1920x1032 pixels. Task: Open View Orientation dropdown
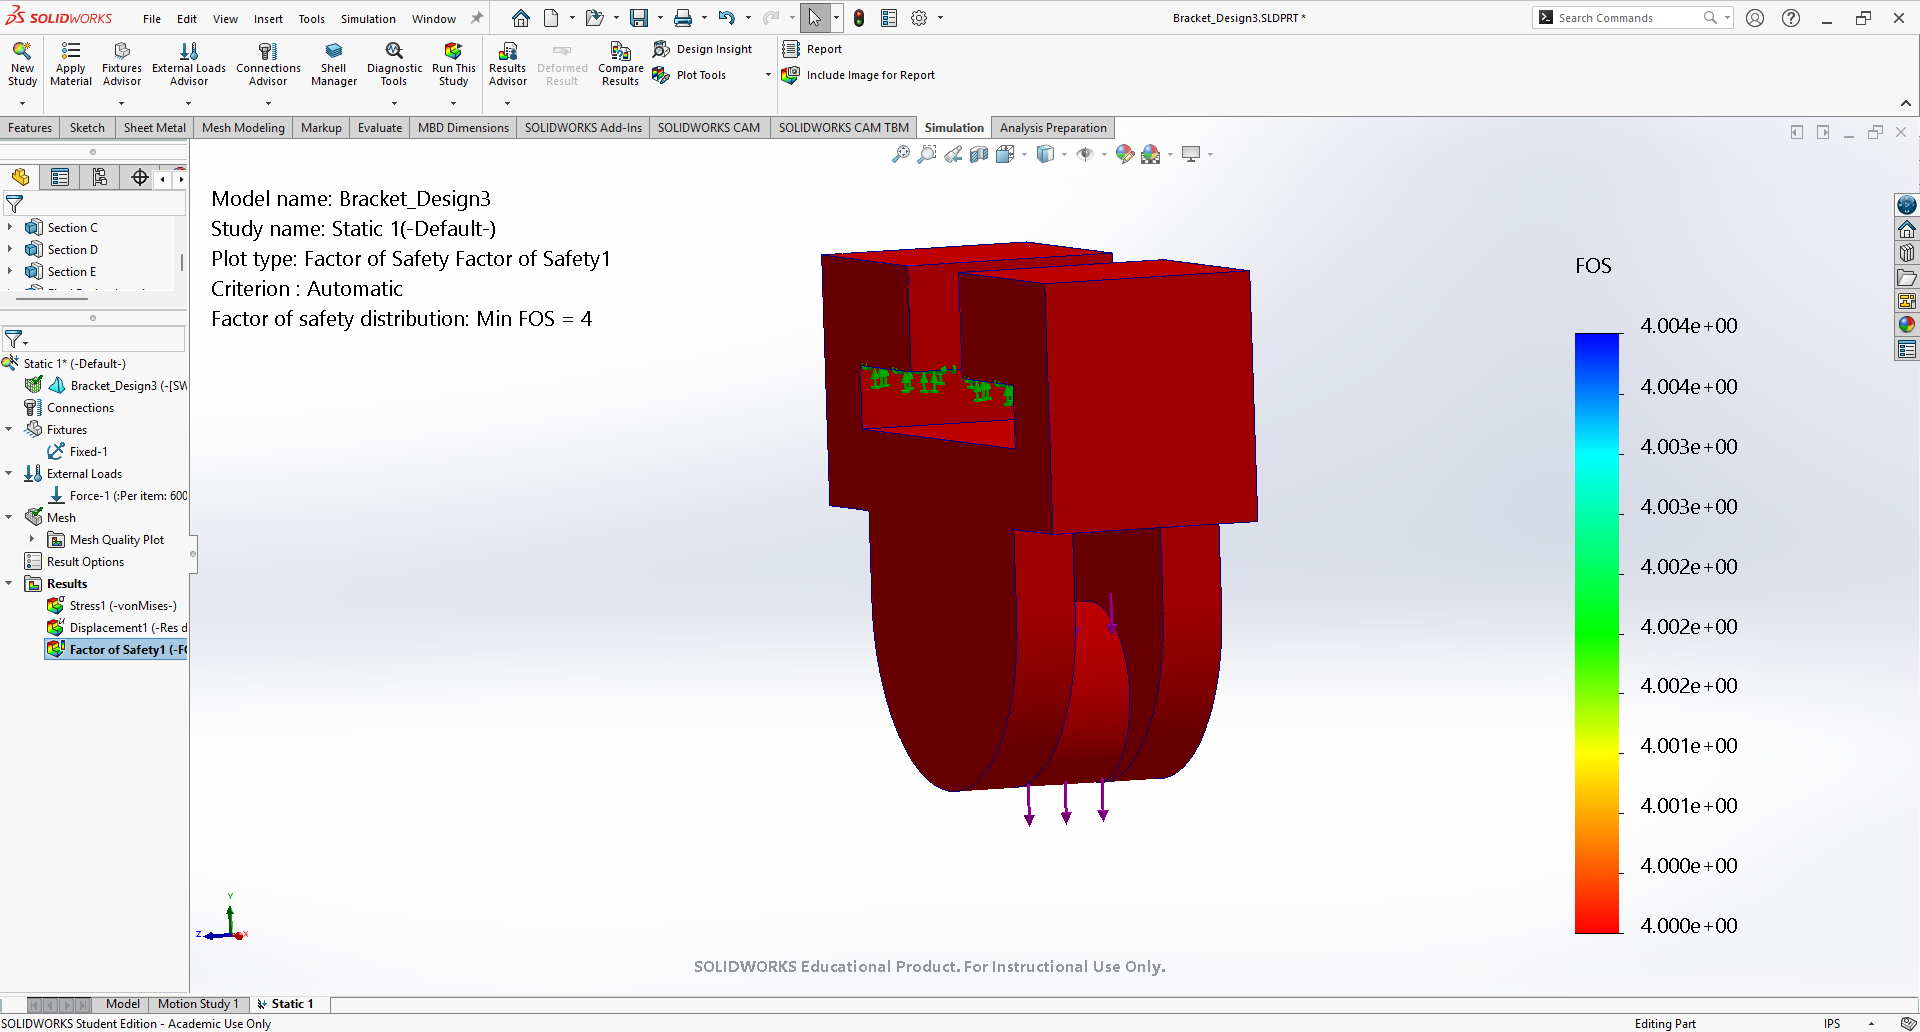[1024, 154]
